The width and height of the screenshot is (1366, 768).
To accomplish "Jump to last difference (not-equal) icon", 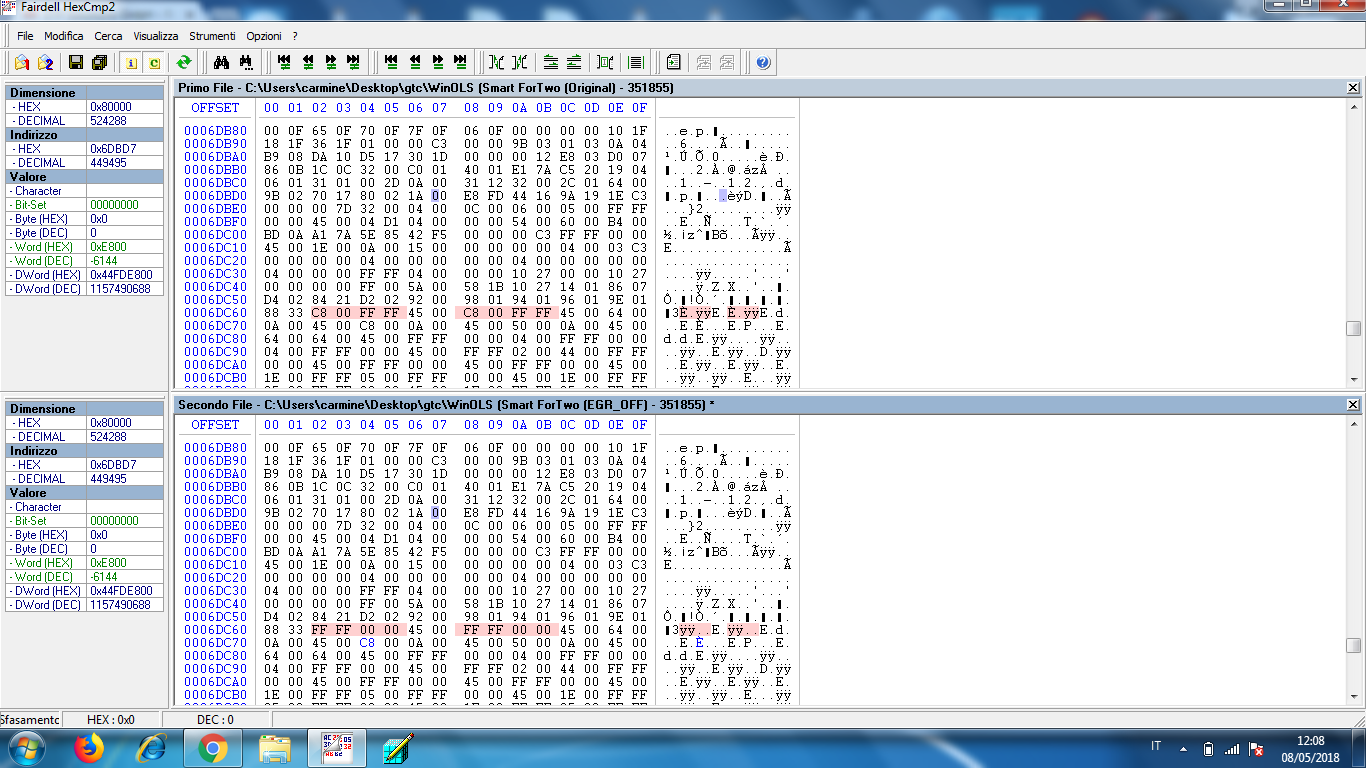I will [x=354, y=63].
